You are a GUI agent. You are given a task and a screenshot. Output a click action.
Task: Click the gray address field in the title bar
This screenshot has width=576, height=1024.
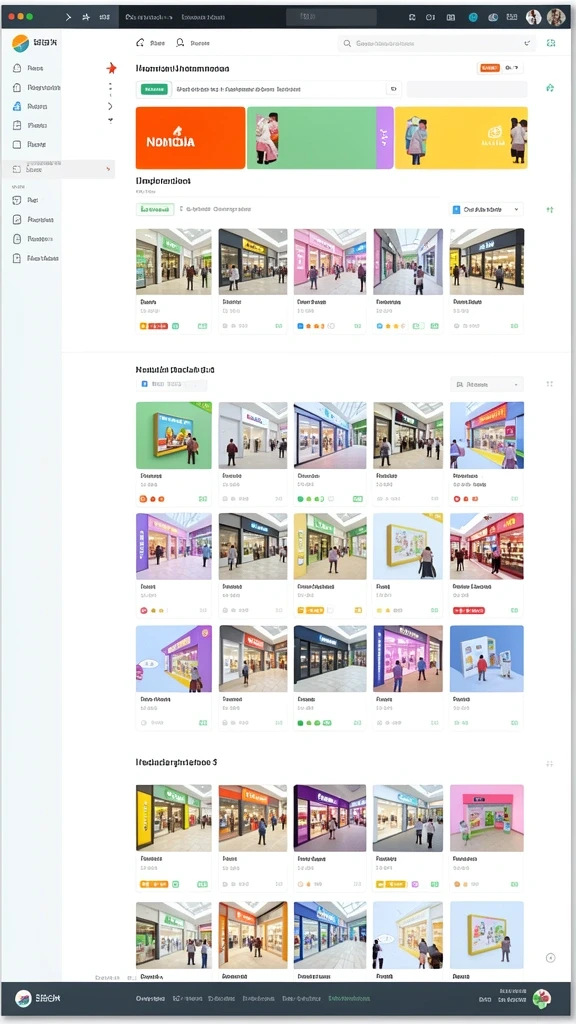331,17
